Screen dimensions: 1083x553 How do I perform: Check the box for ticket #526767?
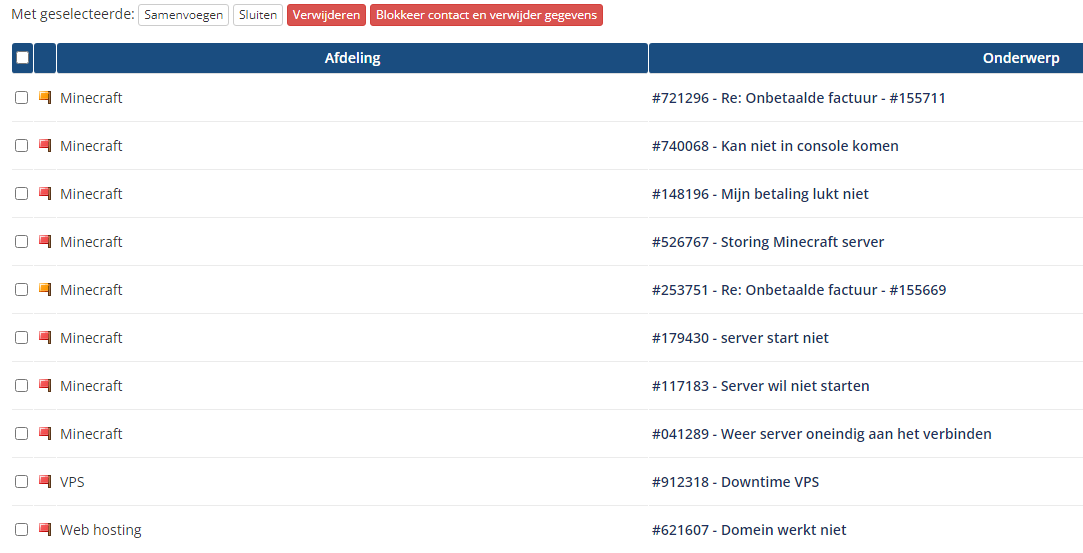22,242
